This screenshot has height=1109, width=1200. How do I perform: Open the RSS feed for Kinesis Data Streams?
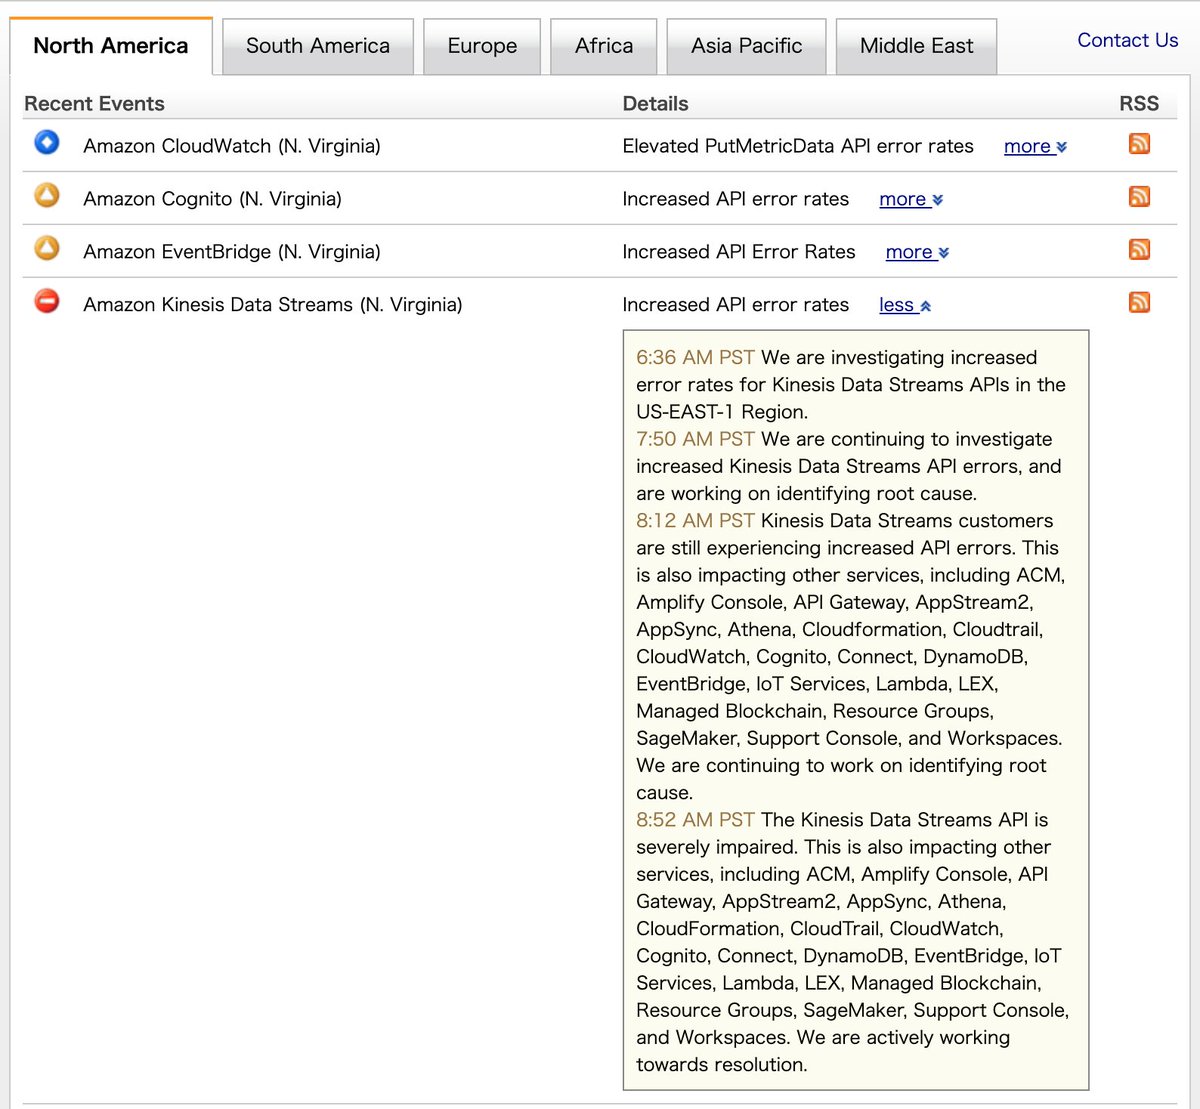1139,302
